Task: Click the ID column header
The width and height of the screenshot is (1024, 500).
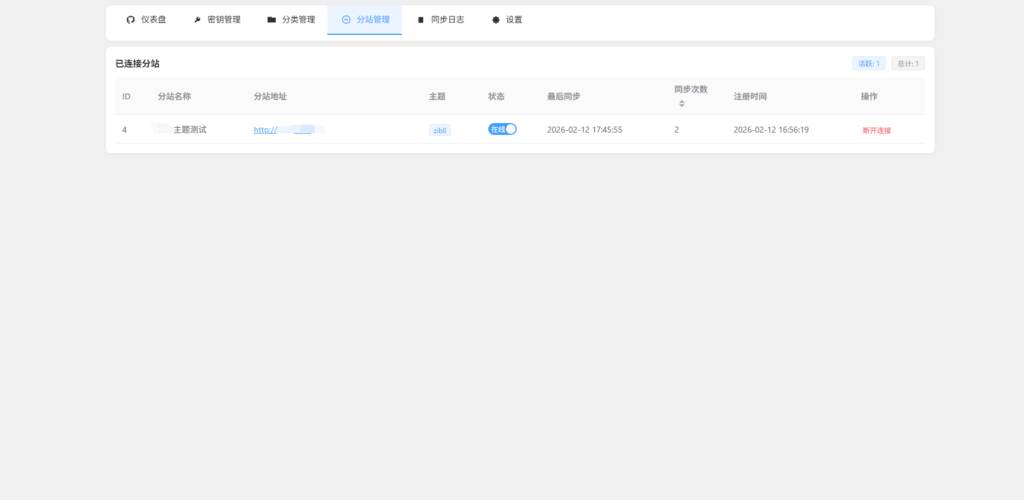Action: pyautogui.click(x=127, y=97)
